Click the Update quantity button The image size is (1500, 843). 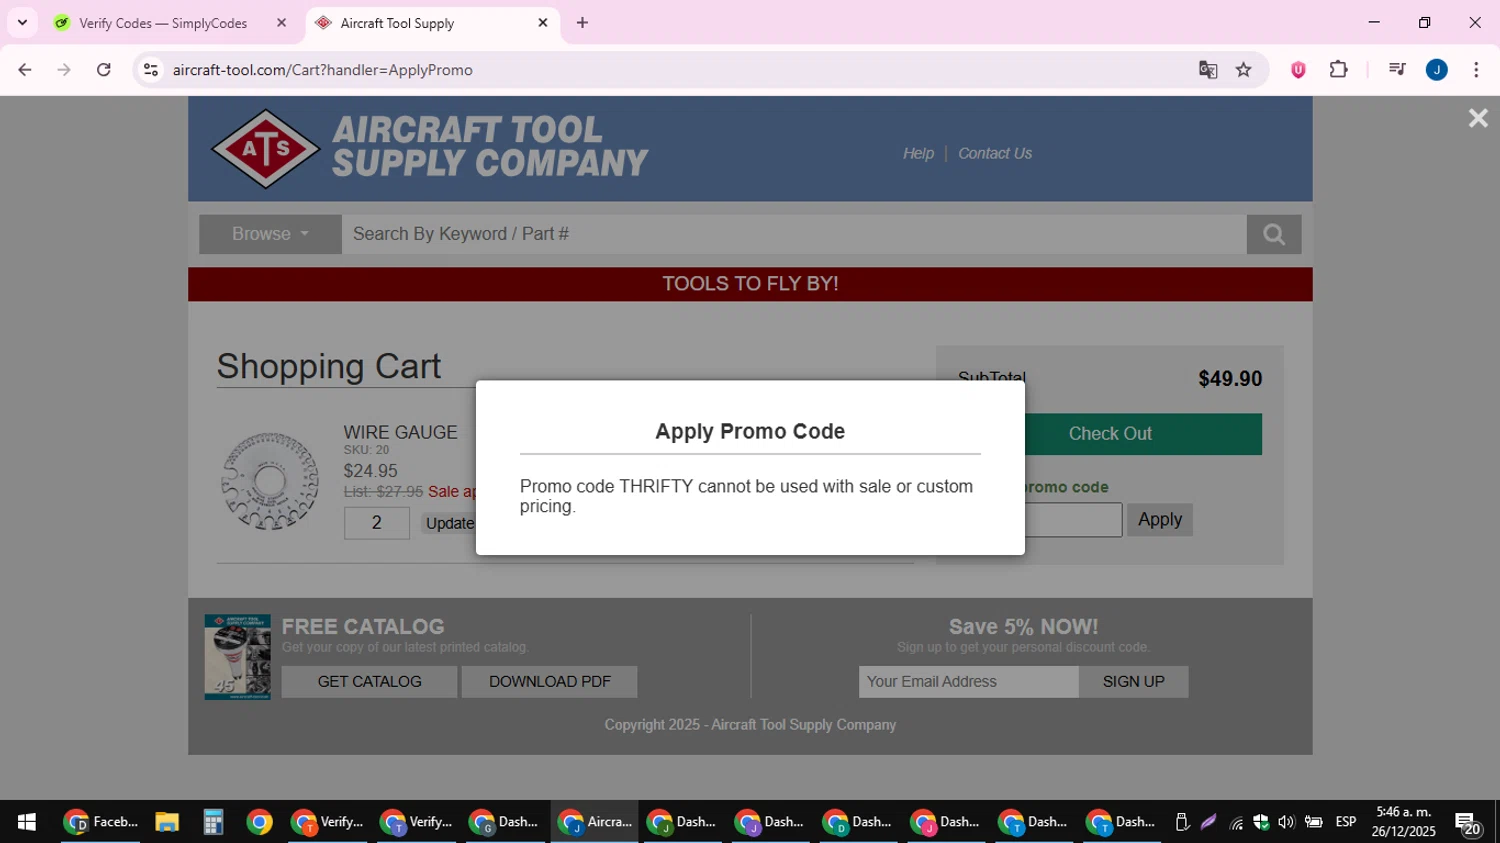[x=449, y=523]
